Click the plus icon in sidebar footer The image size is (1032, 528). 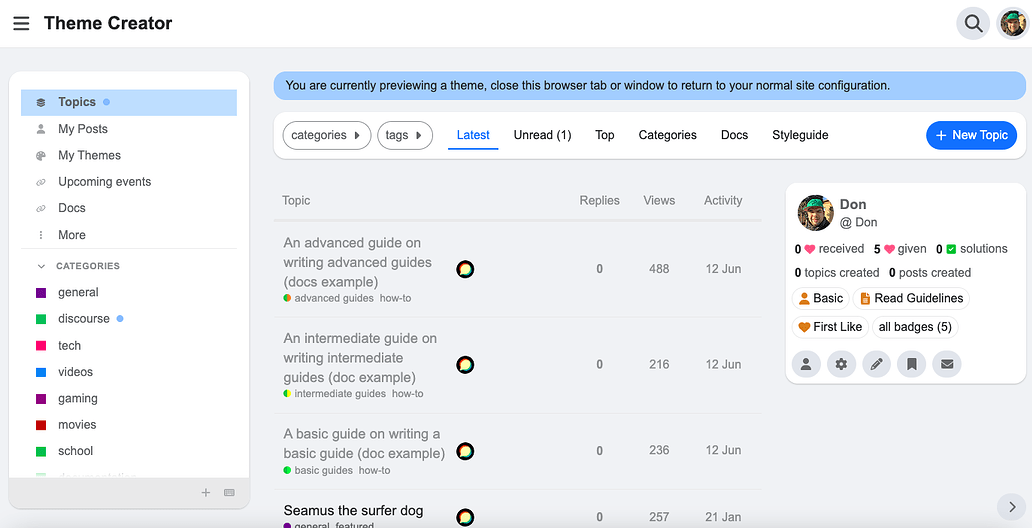click(x=206, y=493)
